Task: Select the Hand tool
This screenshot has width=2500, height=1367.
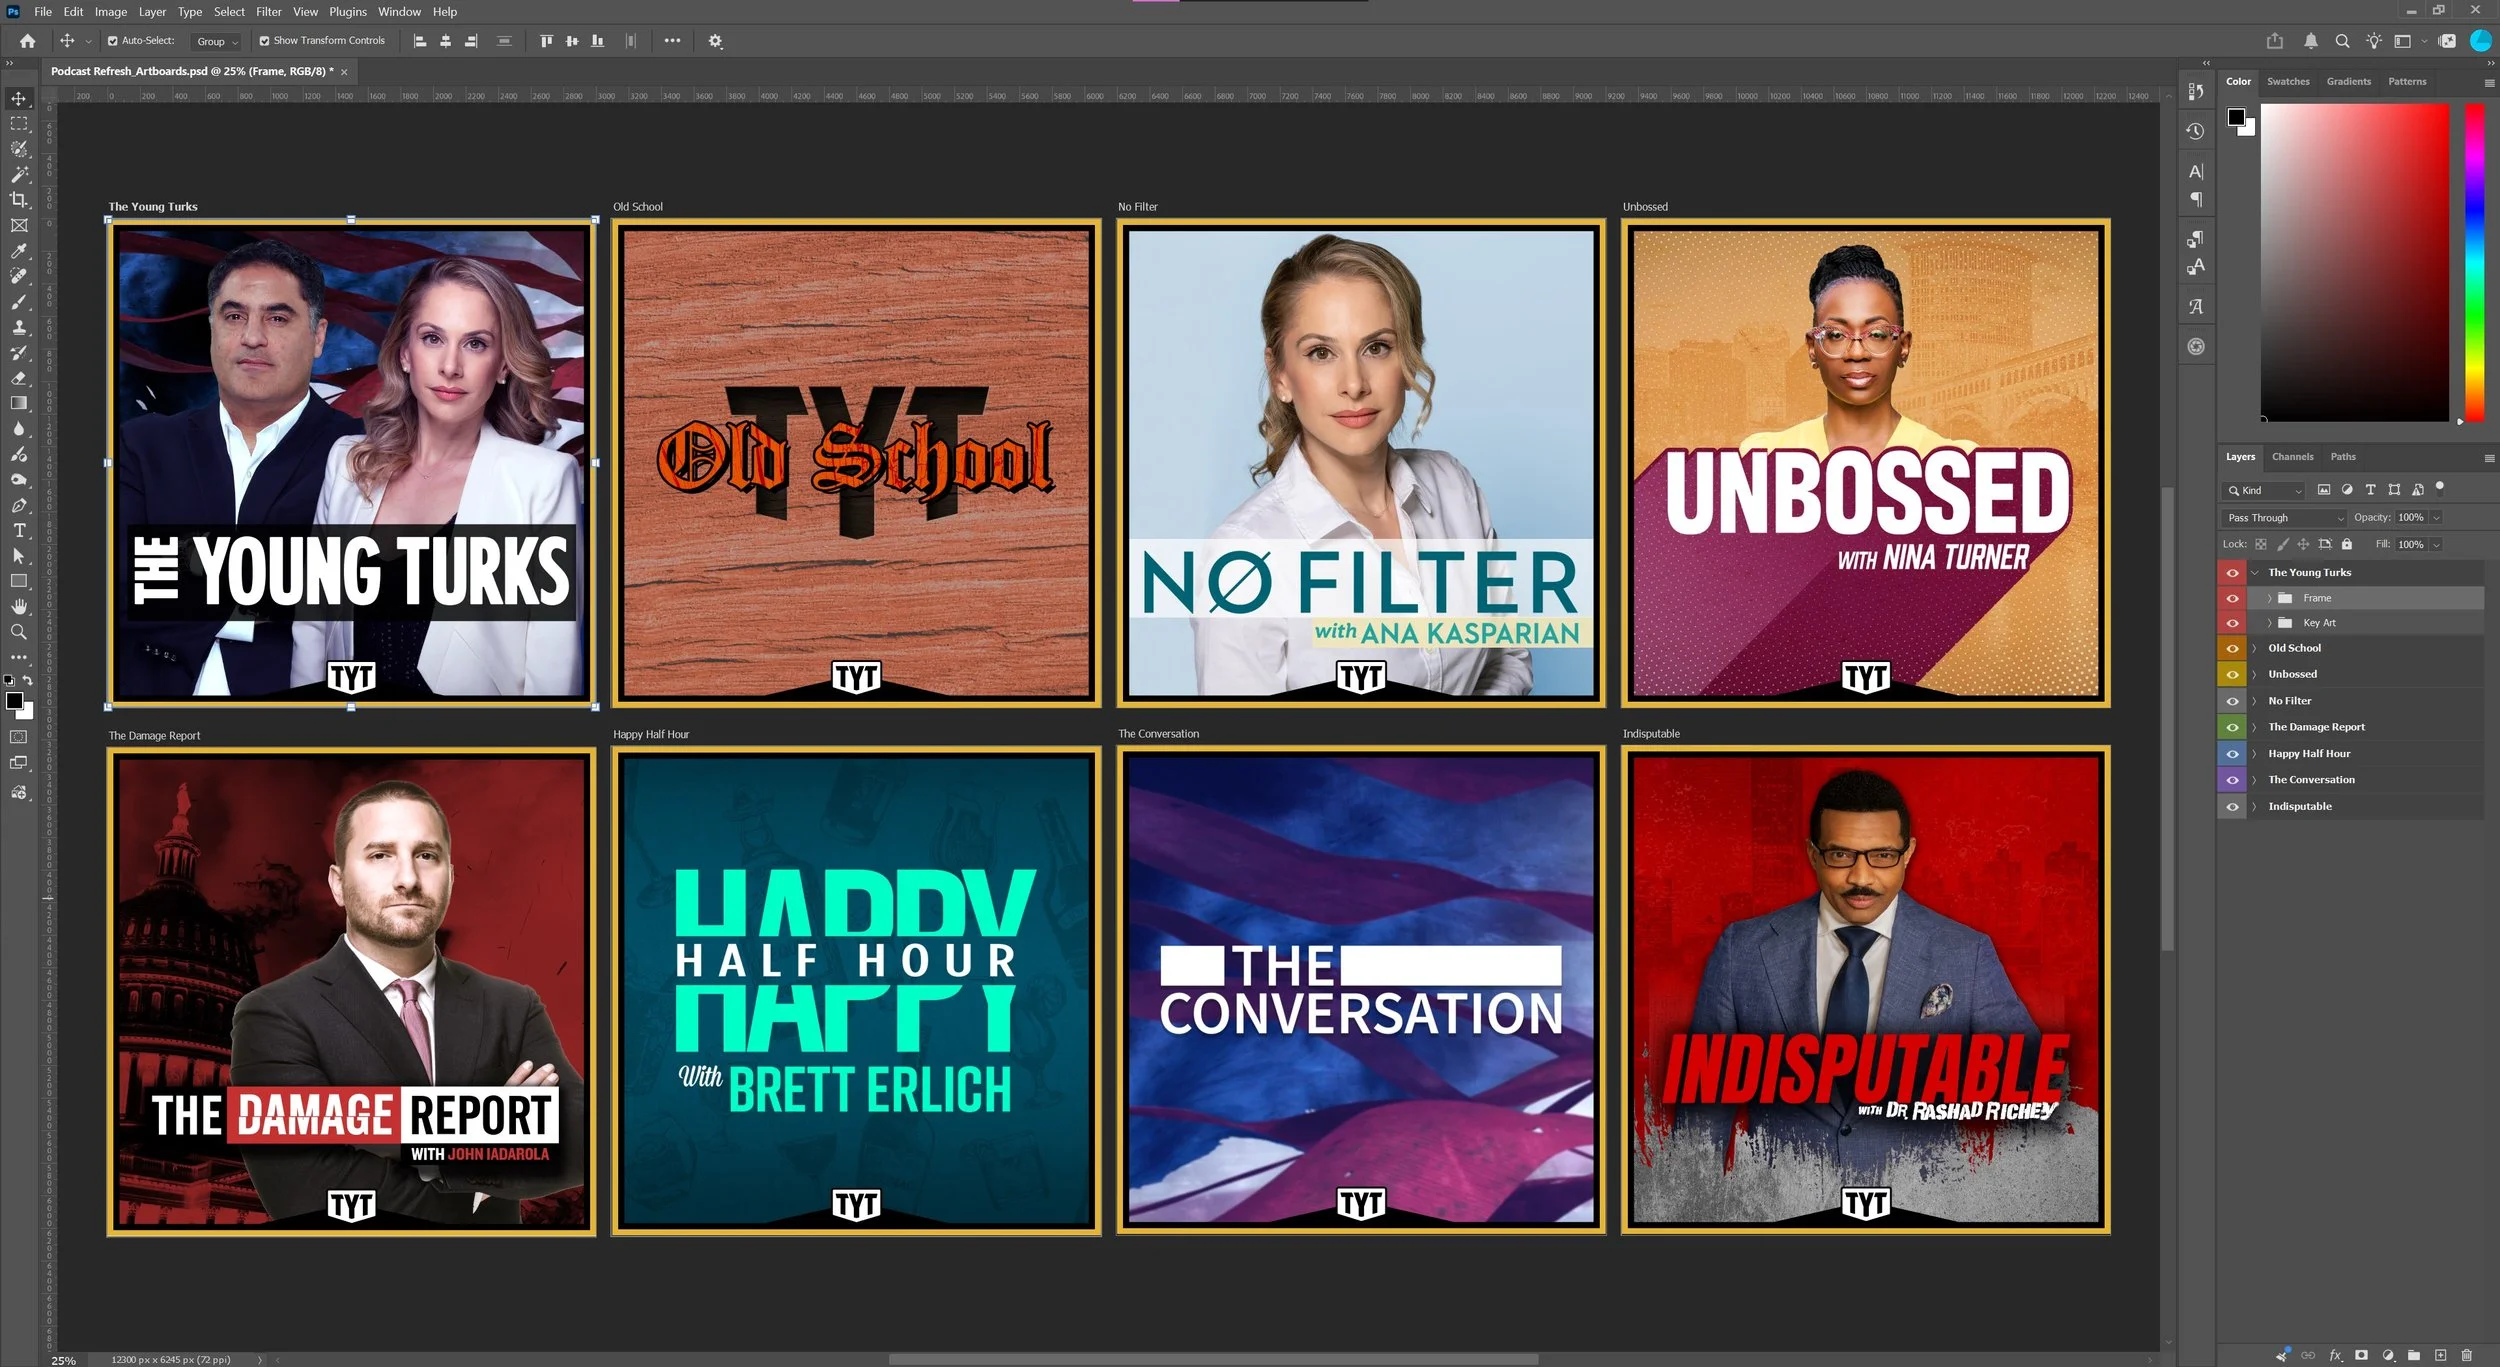Action: [19, 607]
